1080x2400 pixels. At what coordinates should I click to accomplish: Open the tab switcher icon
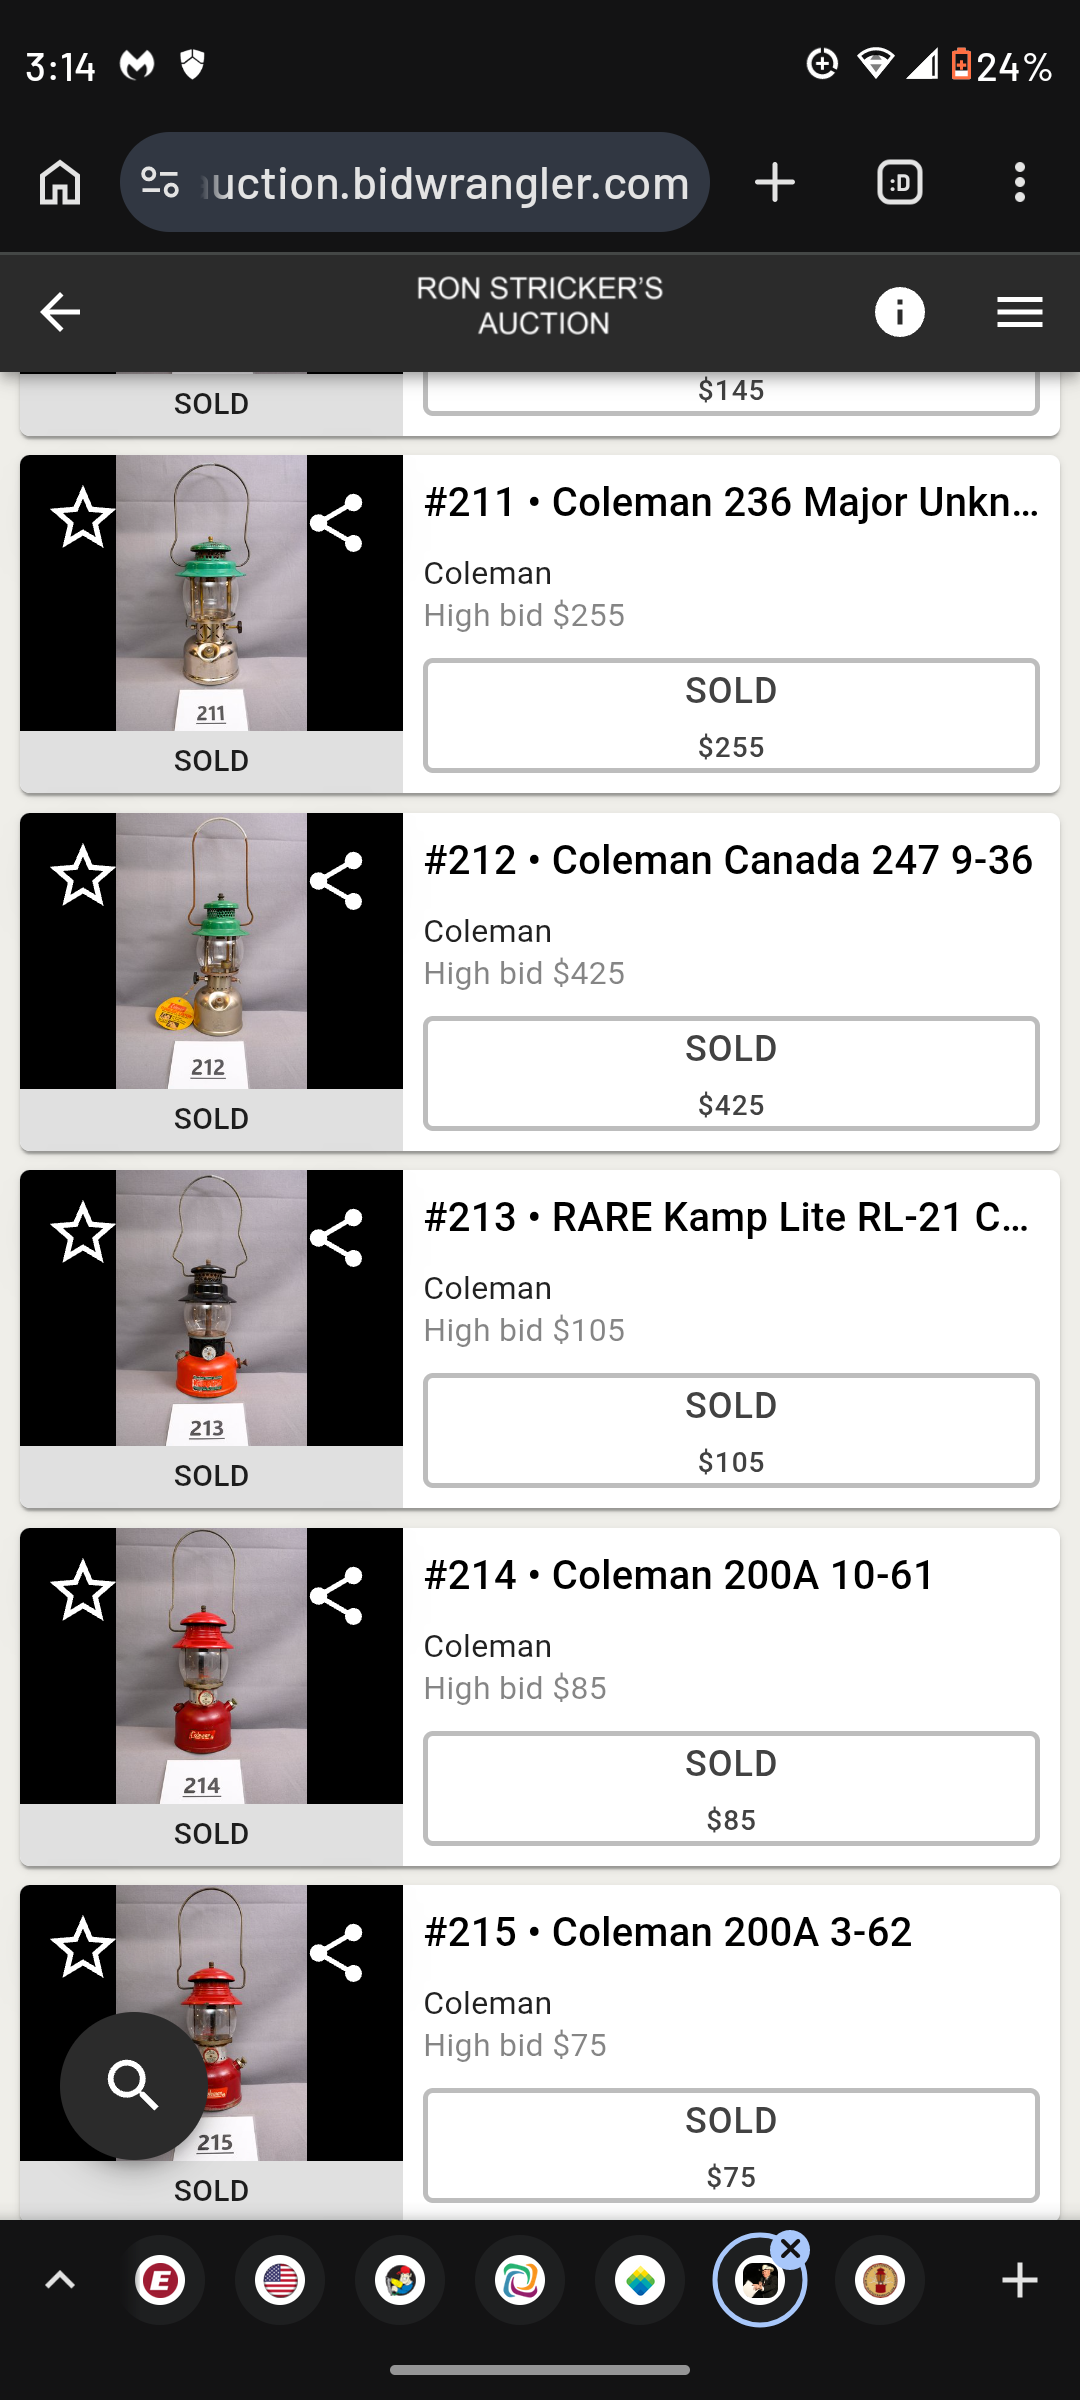click(899, 183)
